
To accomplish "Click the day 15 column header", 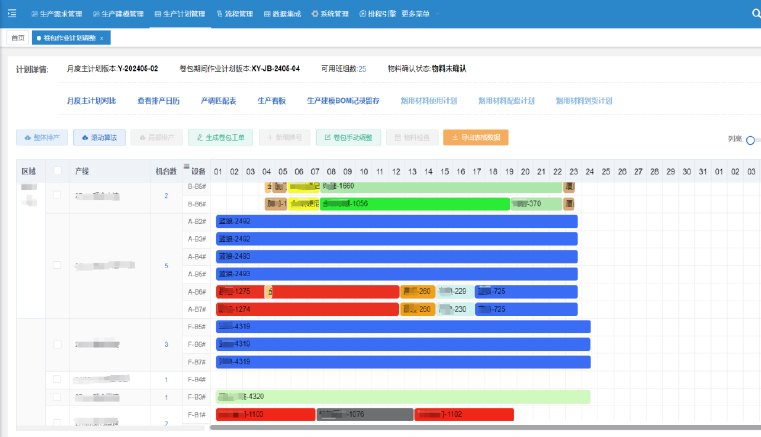I will [445, 171].
